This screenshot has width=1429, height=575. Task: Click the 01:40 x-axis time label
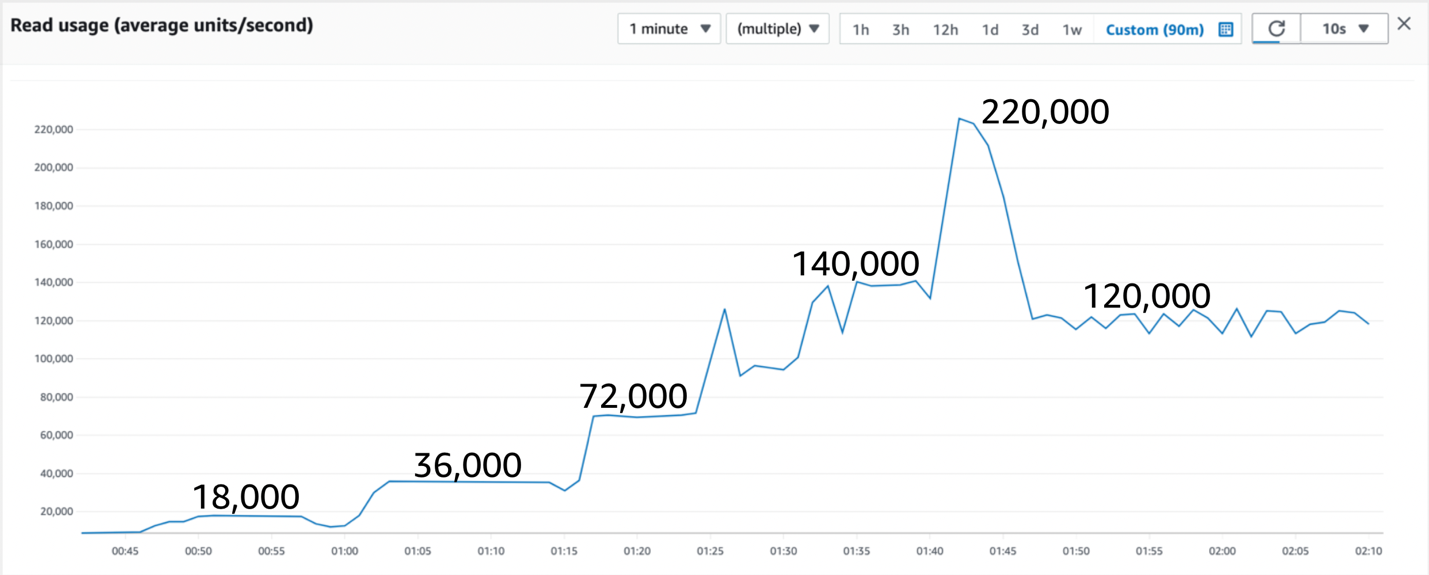click(x=929, y=551)
